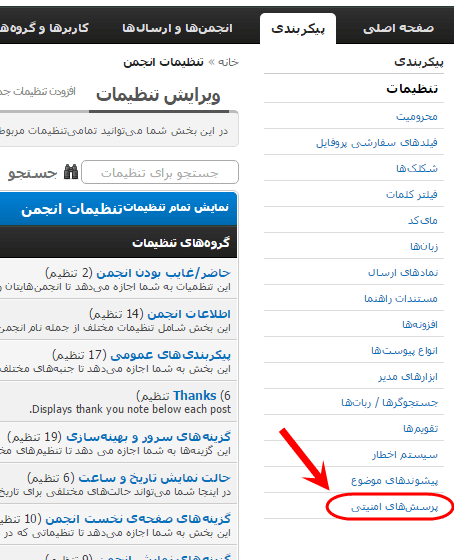This screenshot has width=454, height=560.
Task: Open فیلدهای سفارشی پروفایل link
Action: 377,142
